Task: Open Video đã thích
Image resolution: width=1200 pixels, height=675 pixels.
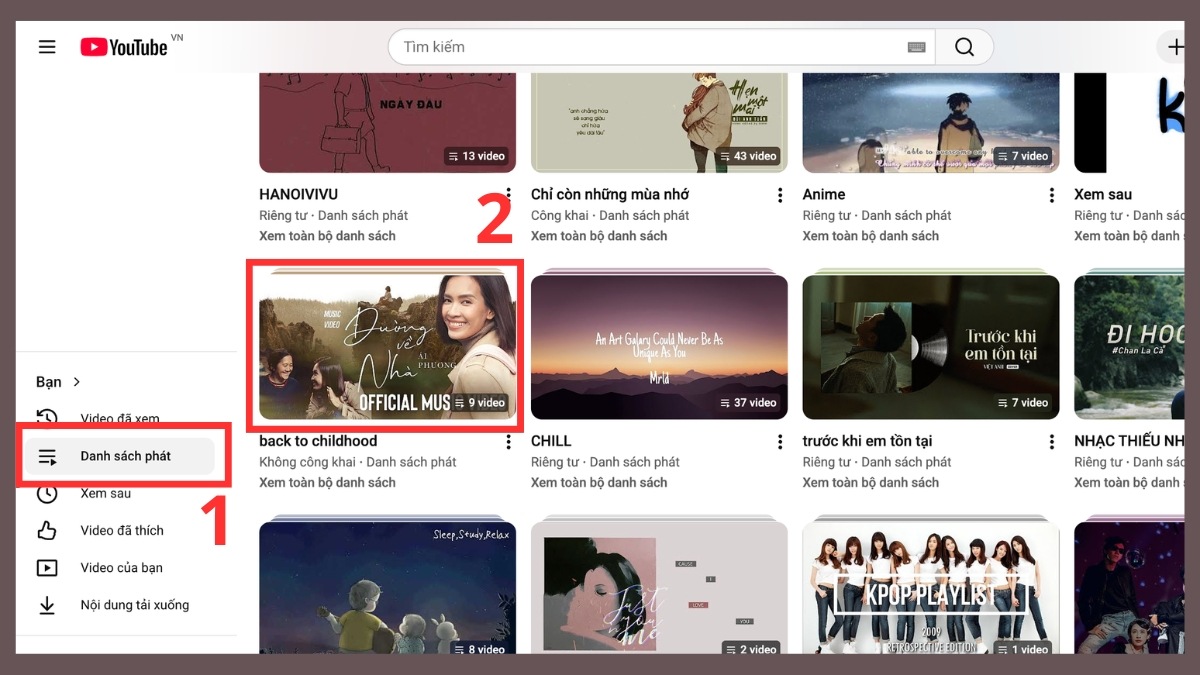Action: 120,530
